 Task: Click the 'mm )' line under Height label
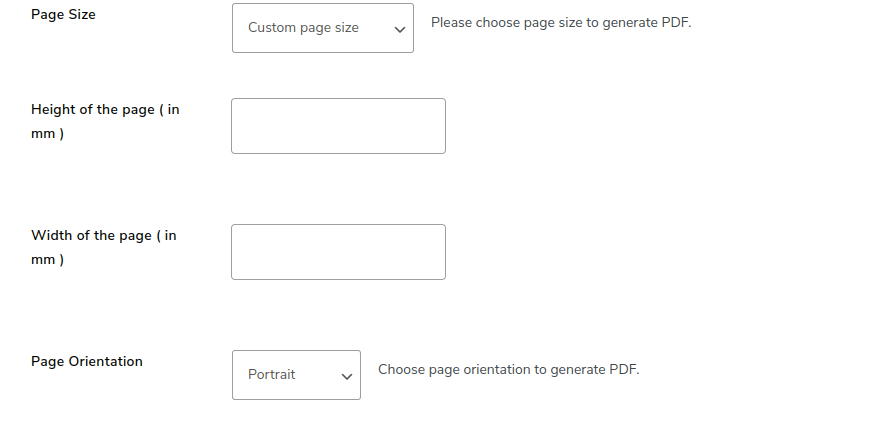pyautogui.click(x=47, y=134)
